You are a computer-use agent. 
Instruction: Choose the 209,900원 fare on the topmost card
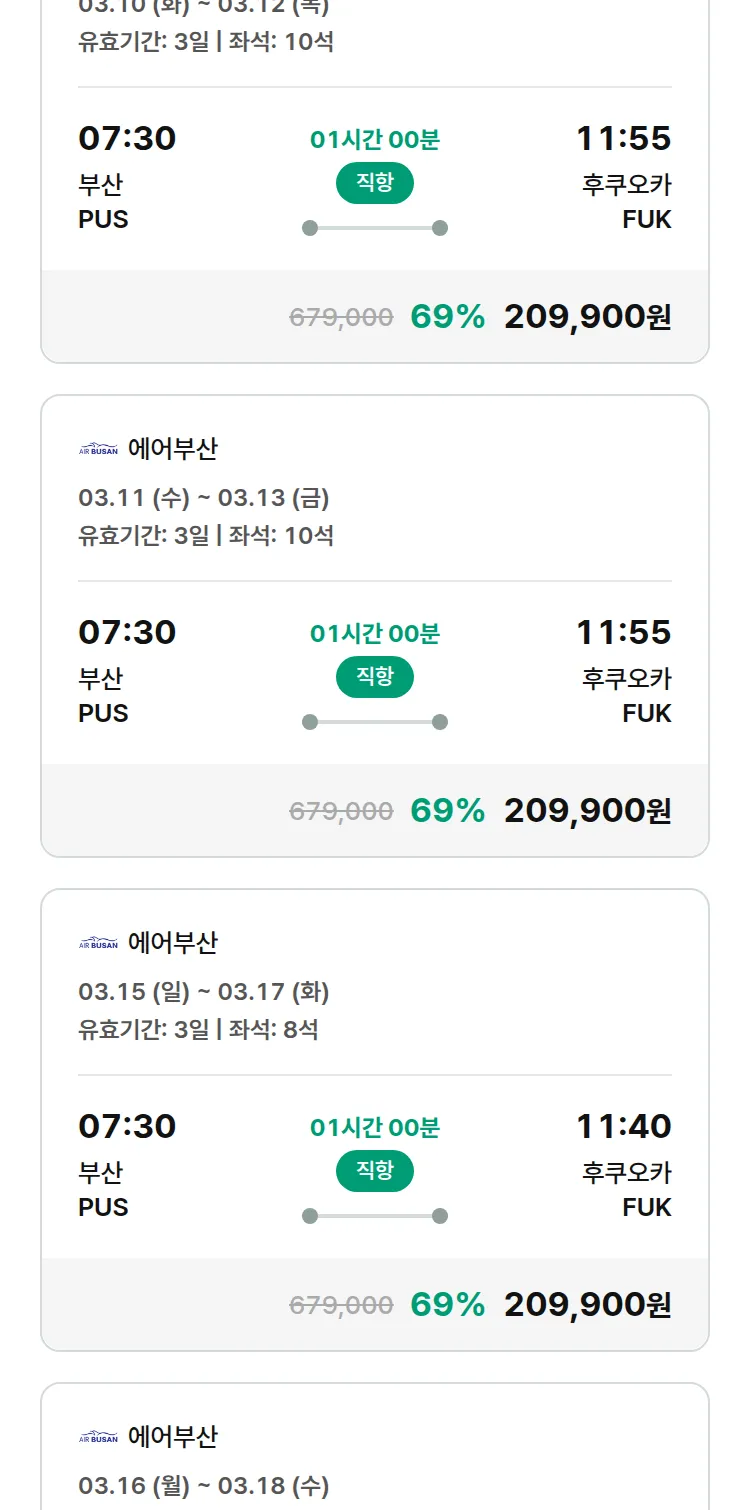click(x=587, y=316)
